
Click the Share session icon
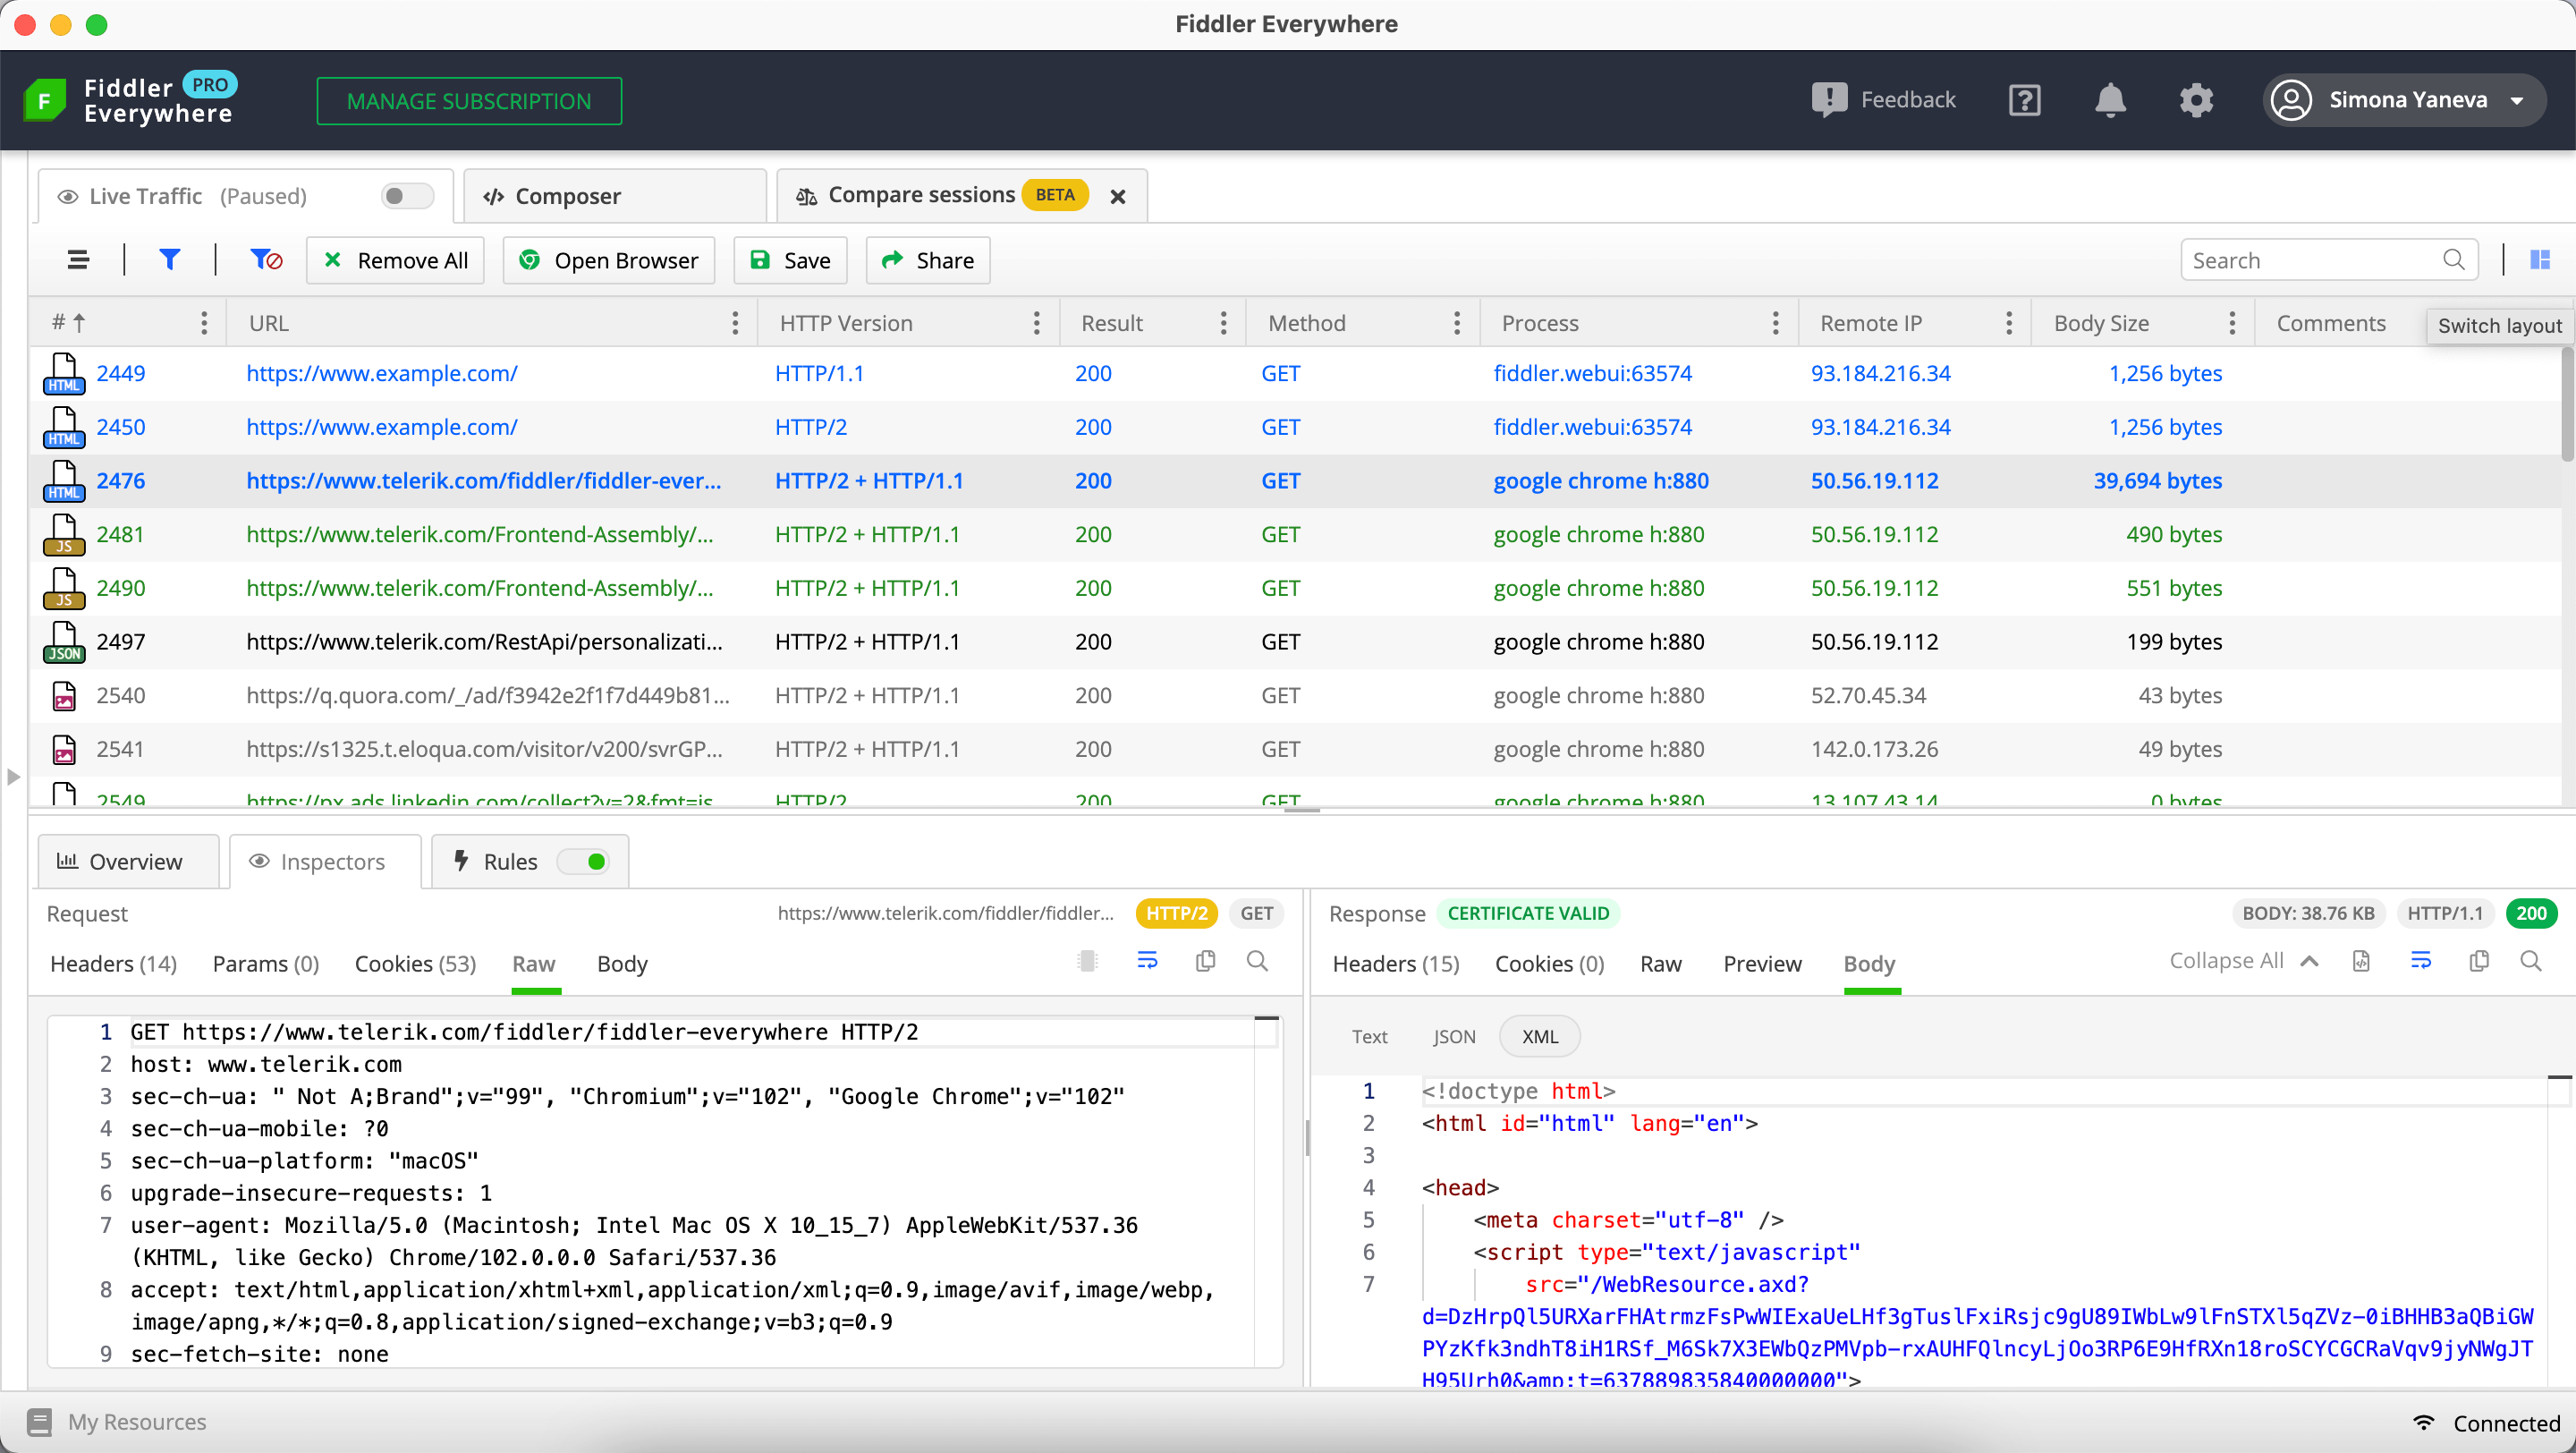point(927,260)
